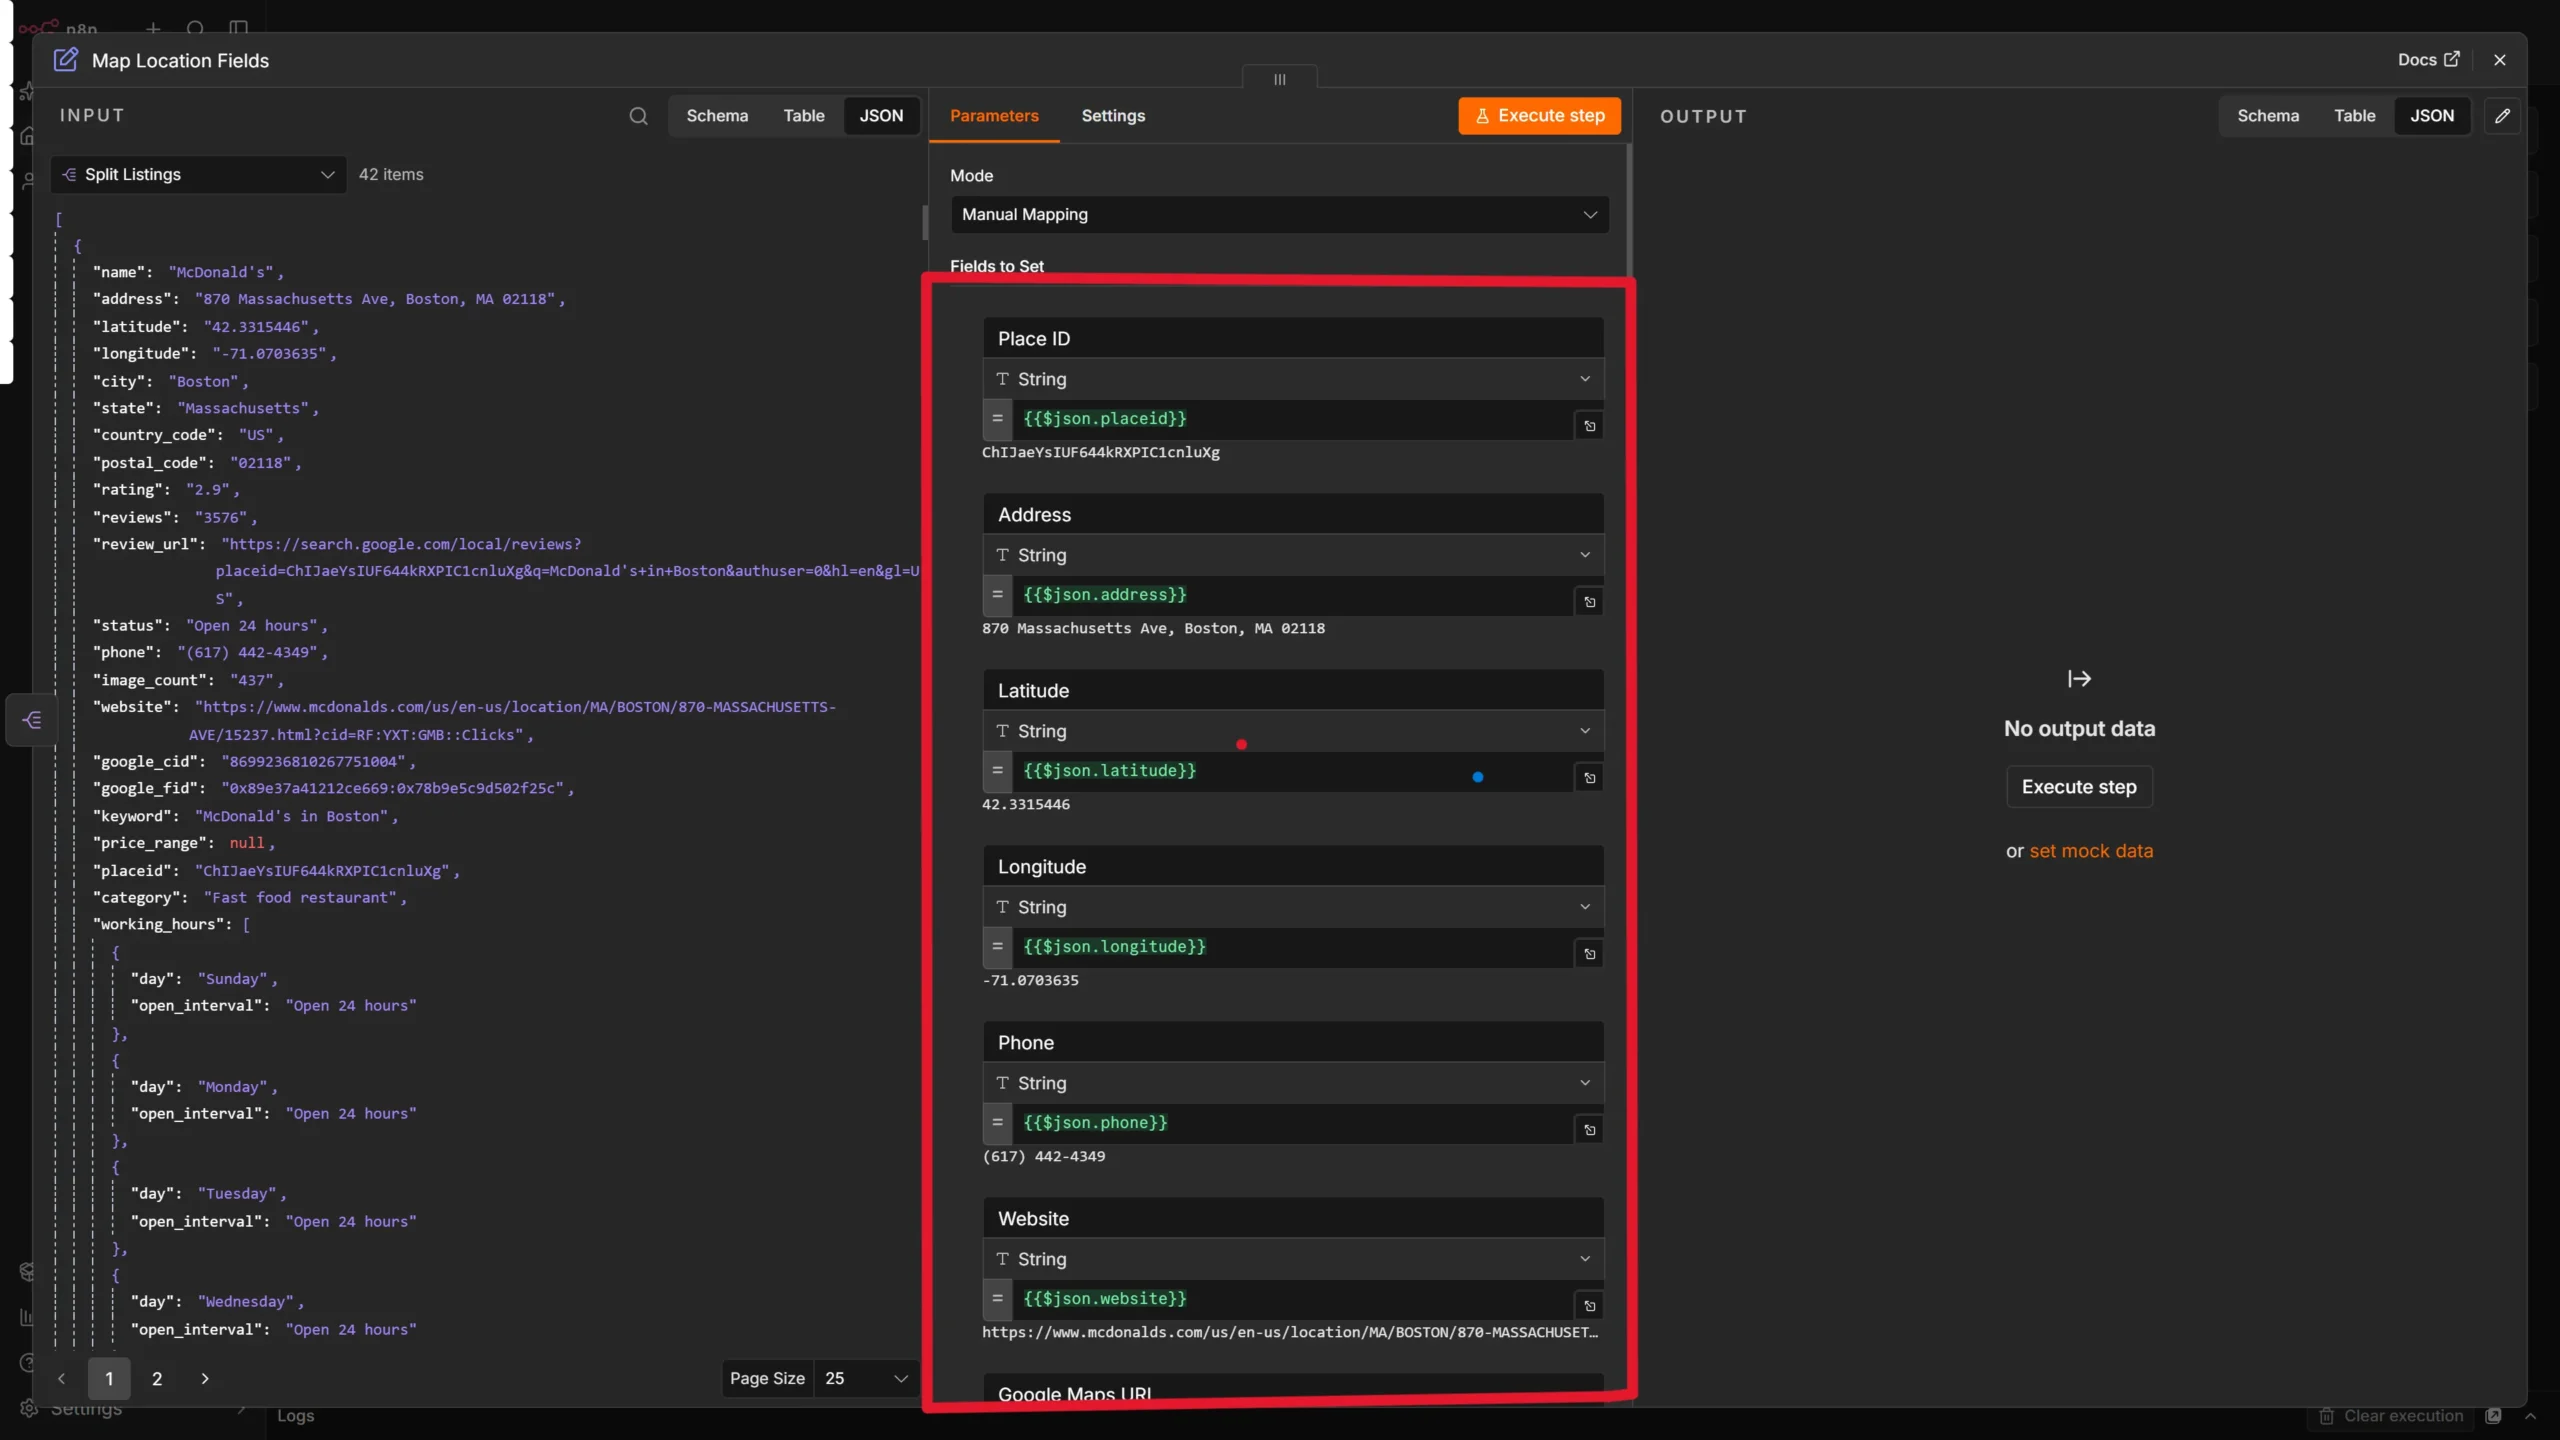
Task: Click the Clear execution button behind the dialog
Action: coord(2391,1416)
